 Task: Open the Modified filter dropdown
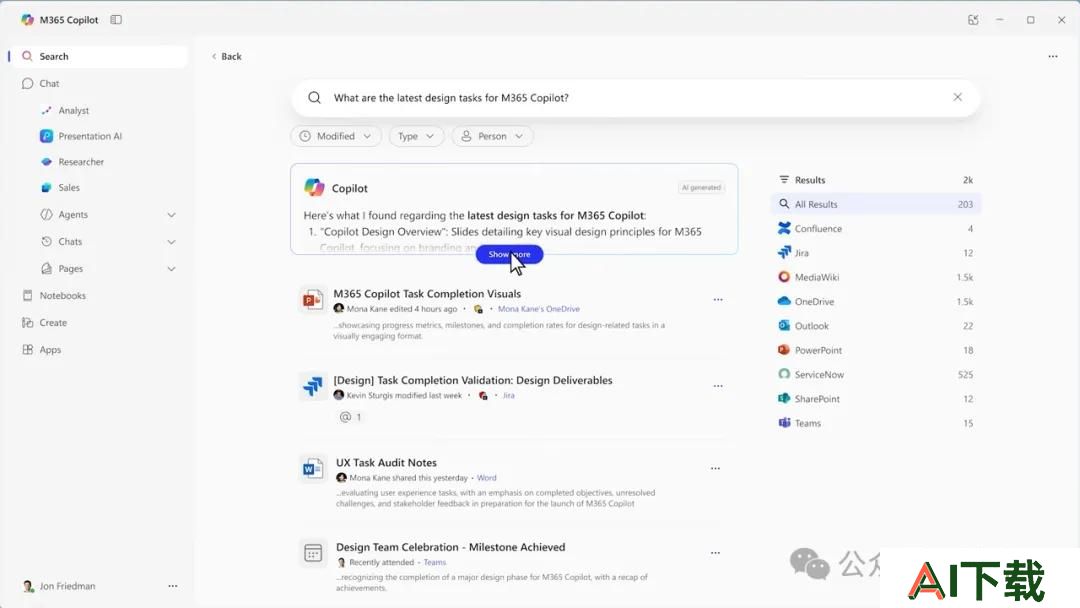point(335,136)
